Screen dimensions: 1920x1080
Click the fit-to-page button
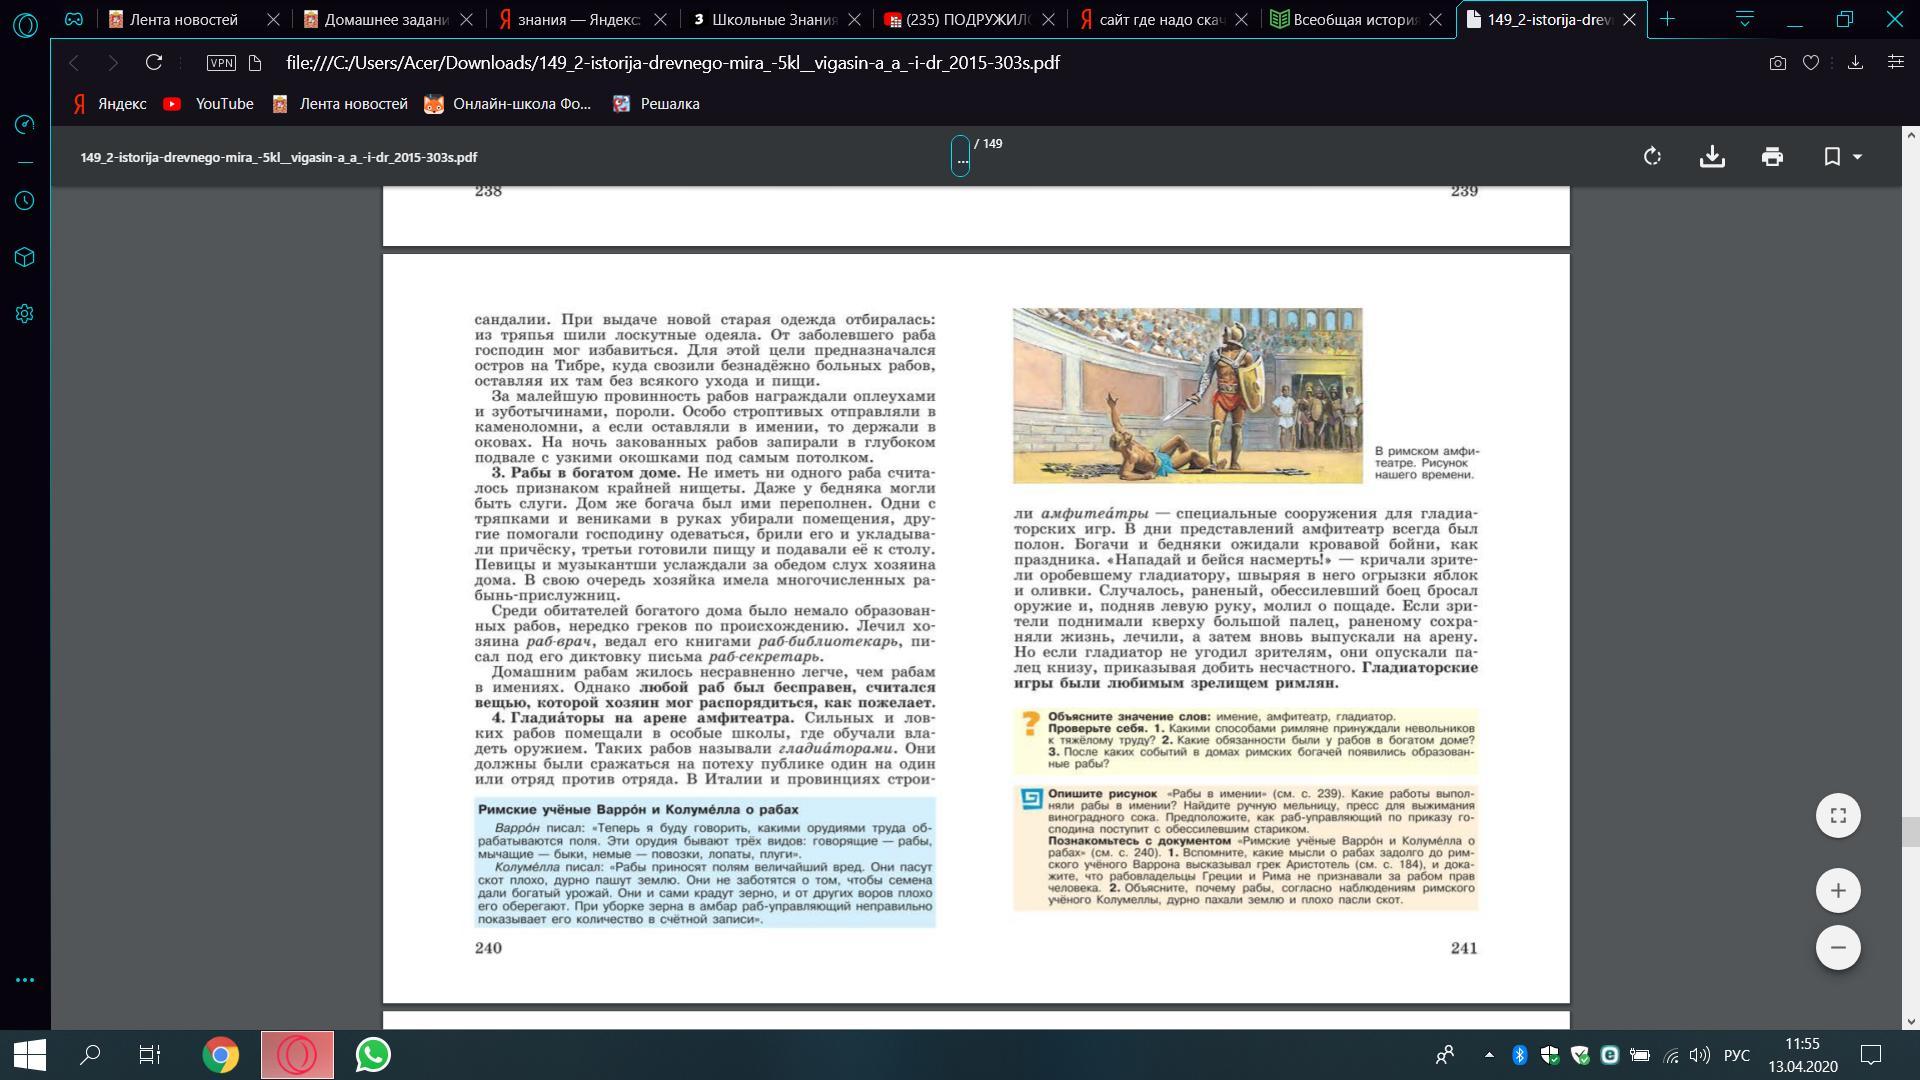click(1838, 816)
